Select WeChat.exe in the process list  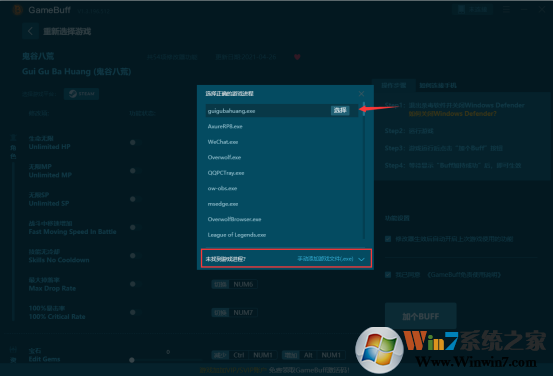pos(223,142)
